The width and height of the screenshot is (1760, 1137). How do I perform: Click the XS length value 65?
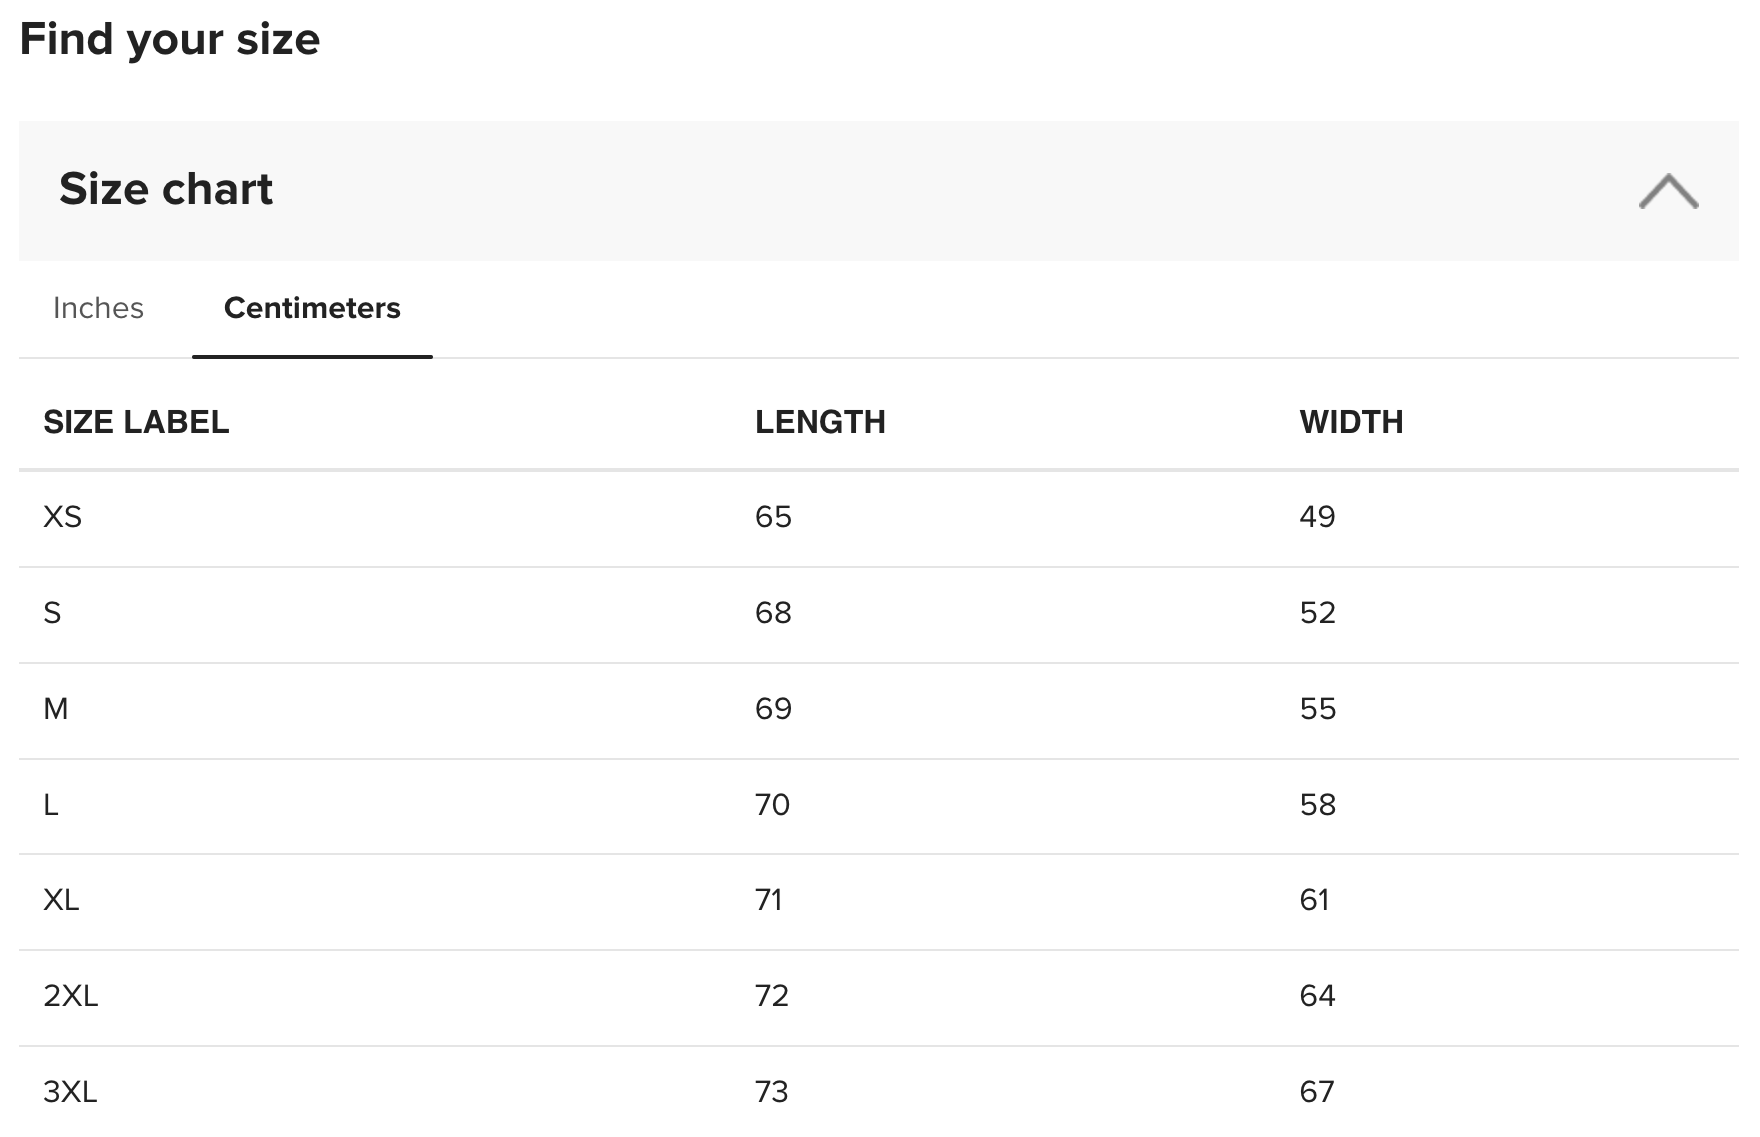pyautogui.click(x=773, y=517)
